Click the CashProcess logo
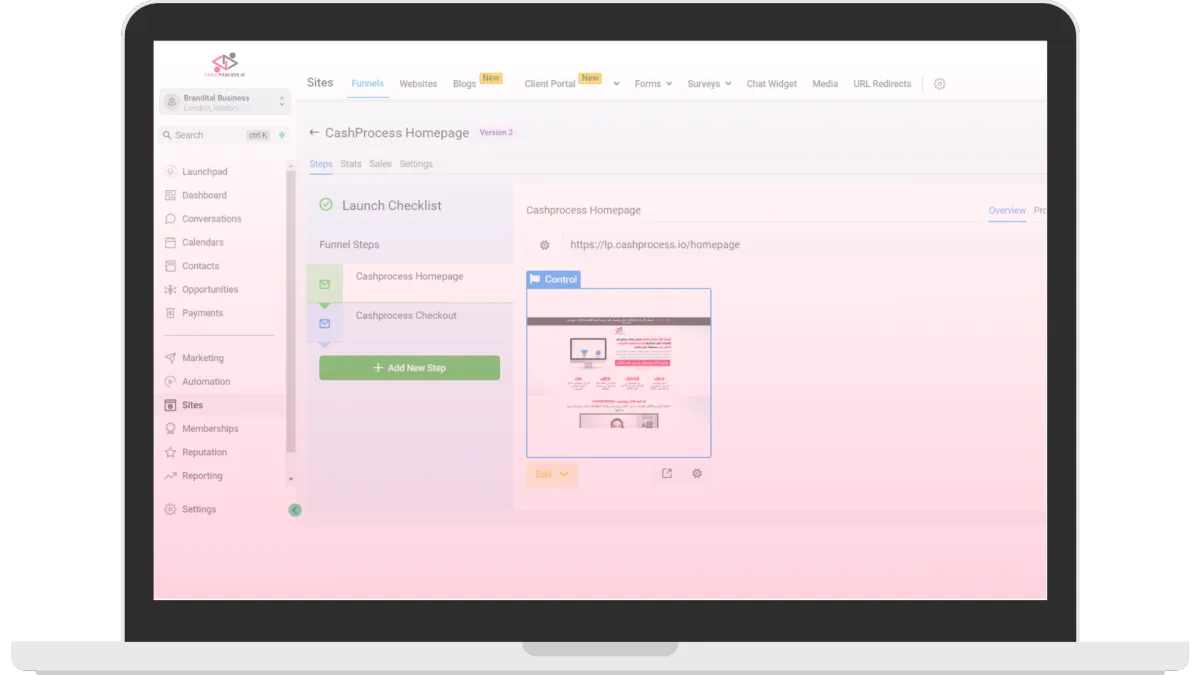1200x675 pixels. point(225,65)
